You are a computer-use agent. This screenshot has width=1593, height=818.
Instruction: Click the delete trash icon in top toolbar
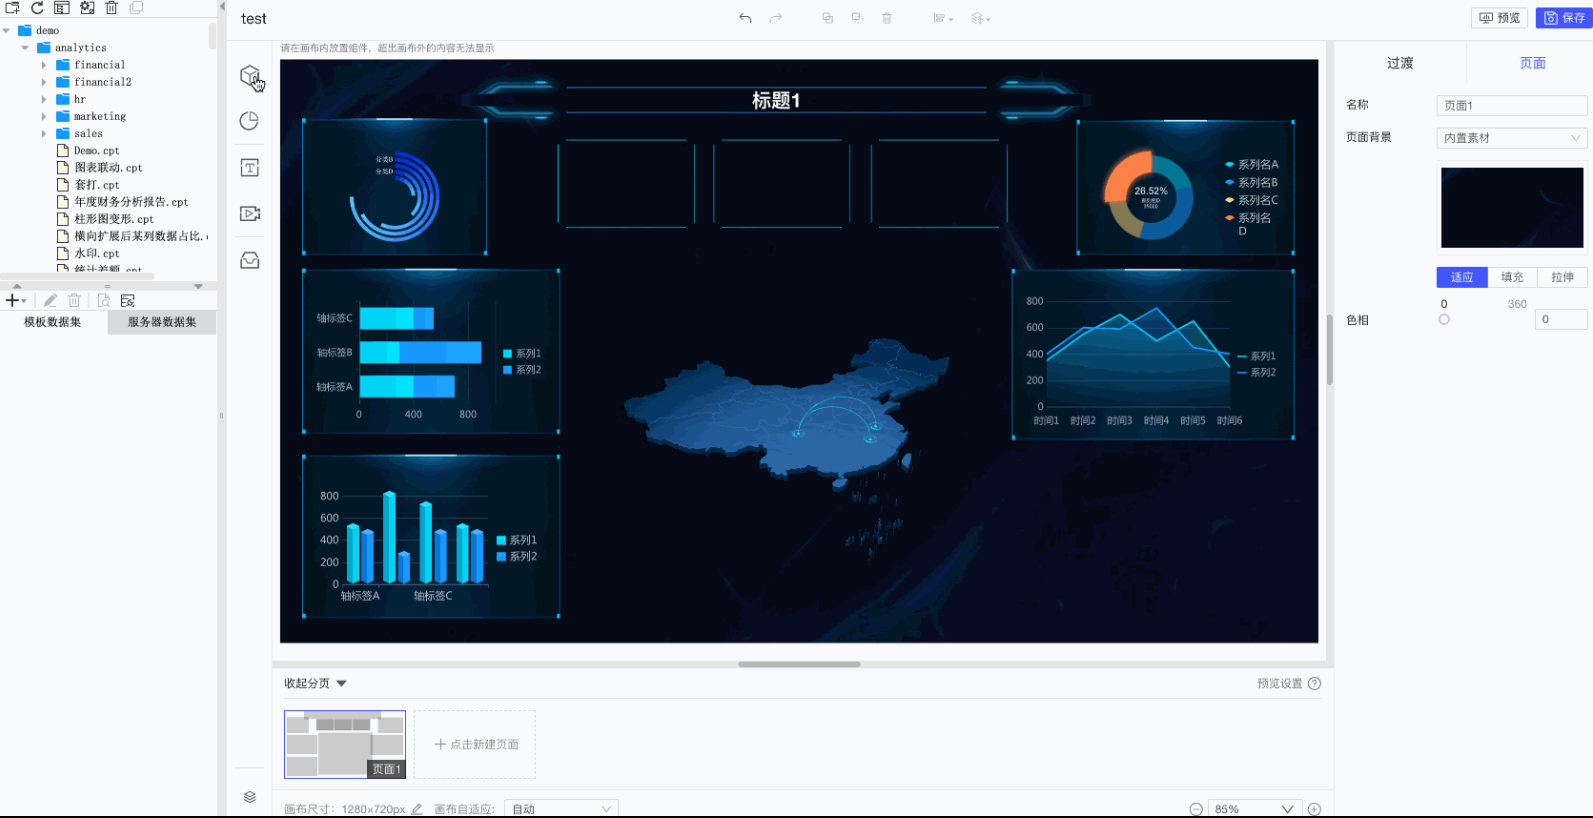point(887,18)
